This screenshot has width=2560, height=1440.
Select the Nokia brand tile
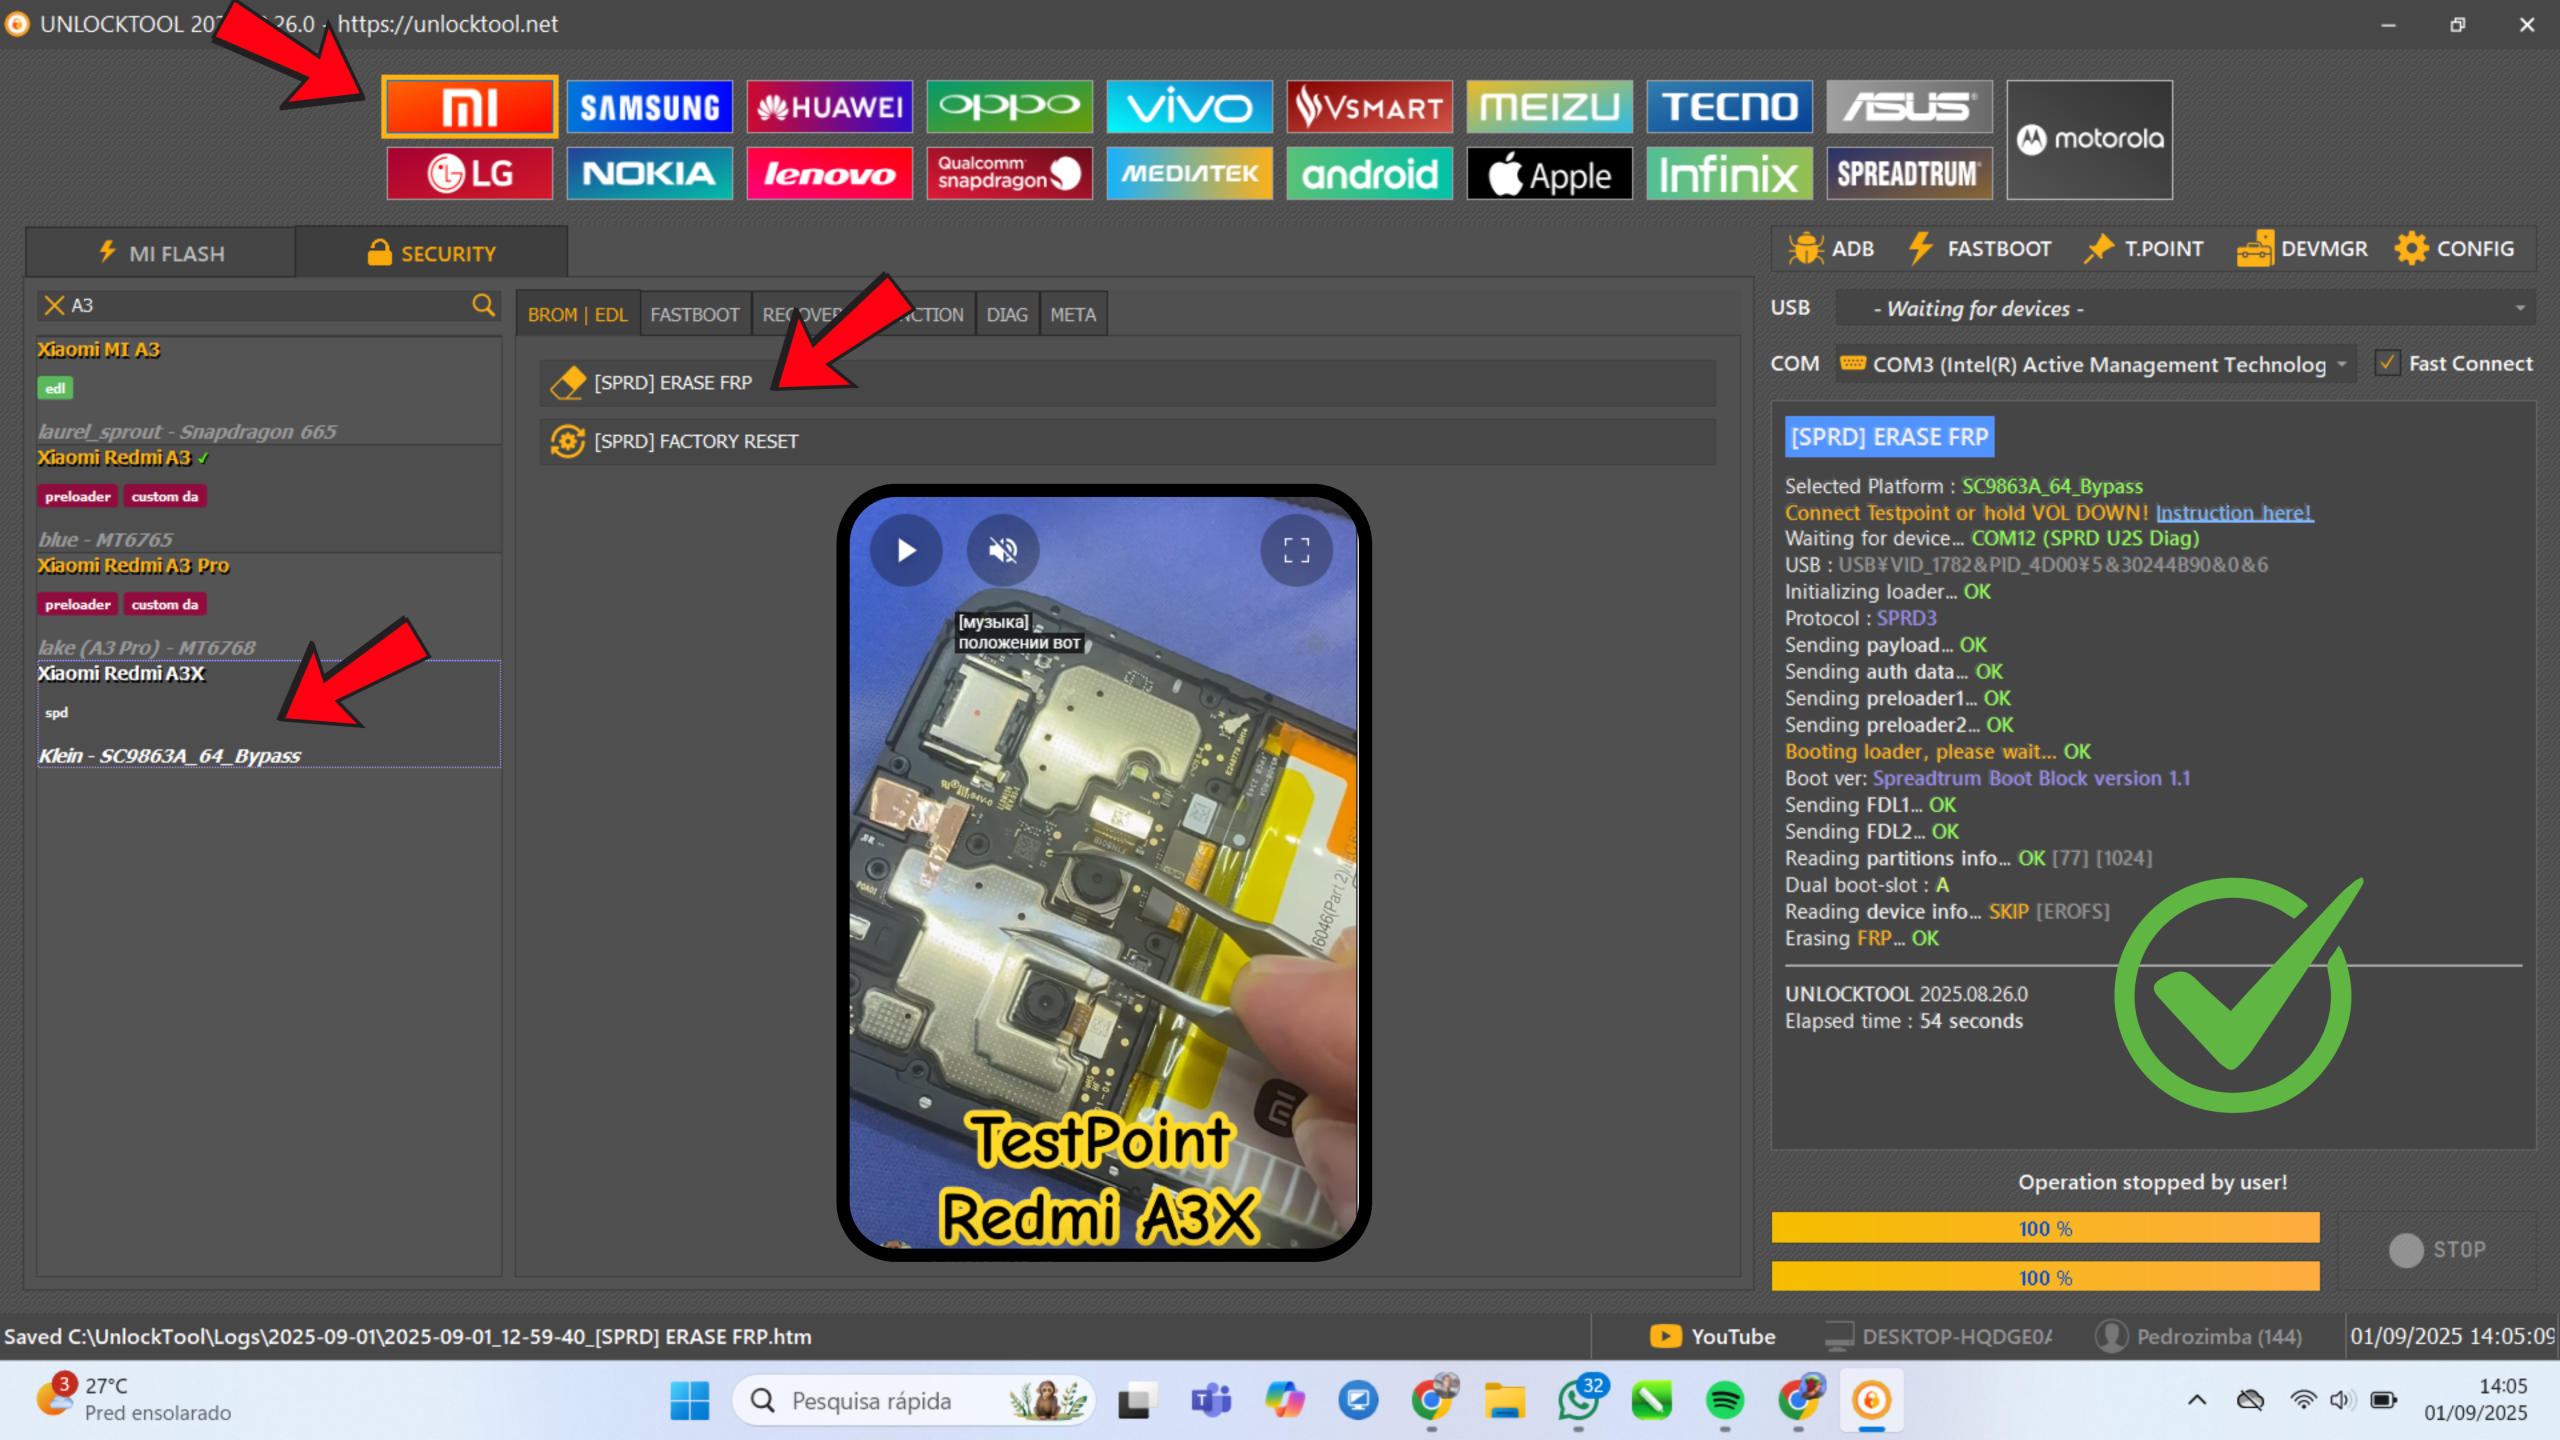(649, 173)
